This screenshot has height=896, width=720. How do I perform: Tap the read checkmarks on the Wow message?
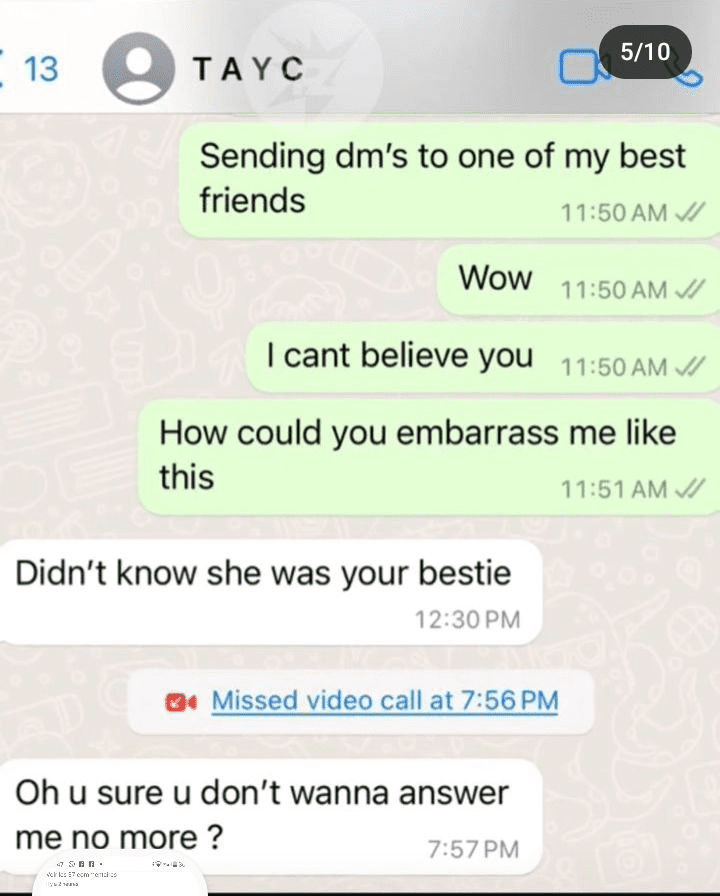[690, 290]
